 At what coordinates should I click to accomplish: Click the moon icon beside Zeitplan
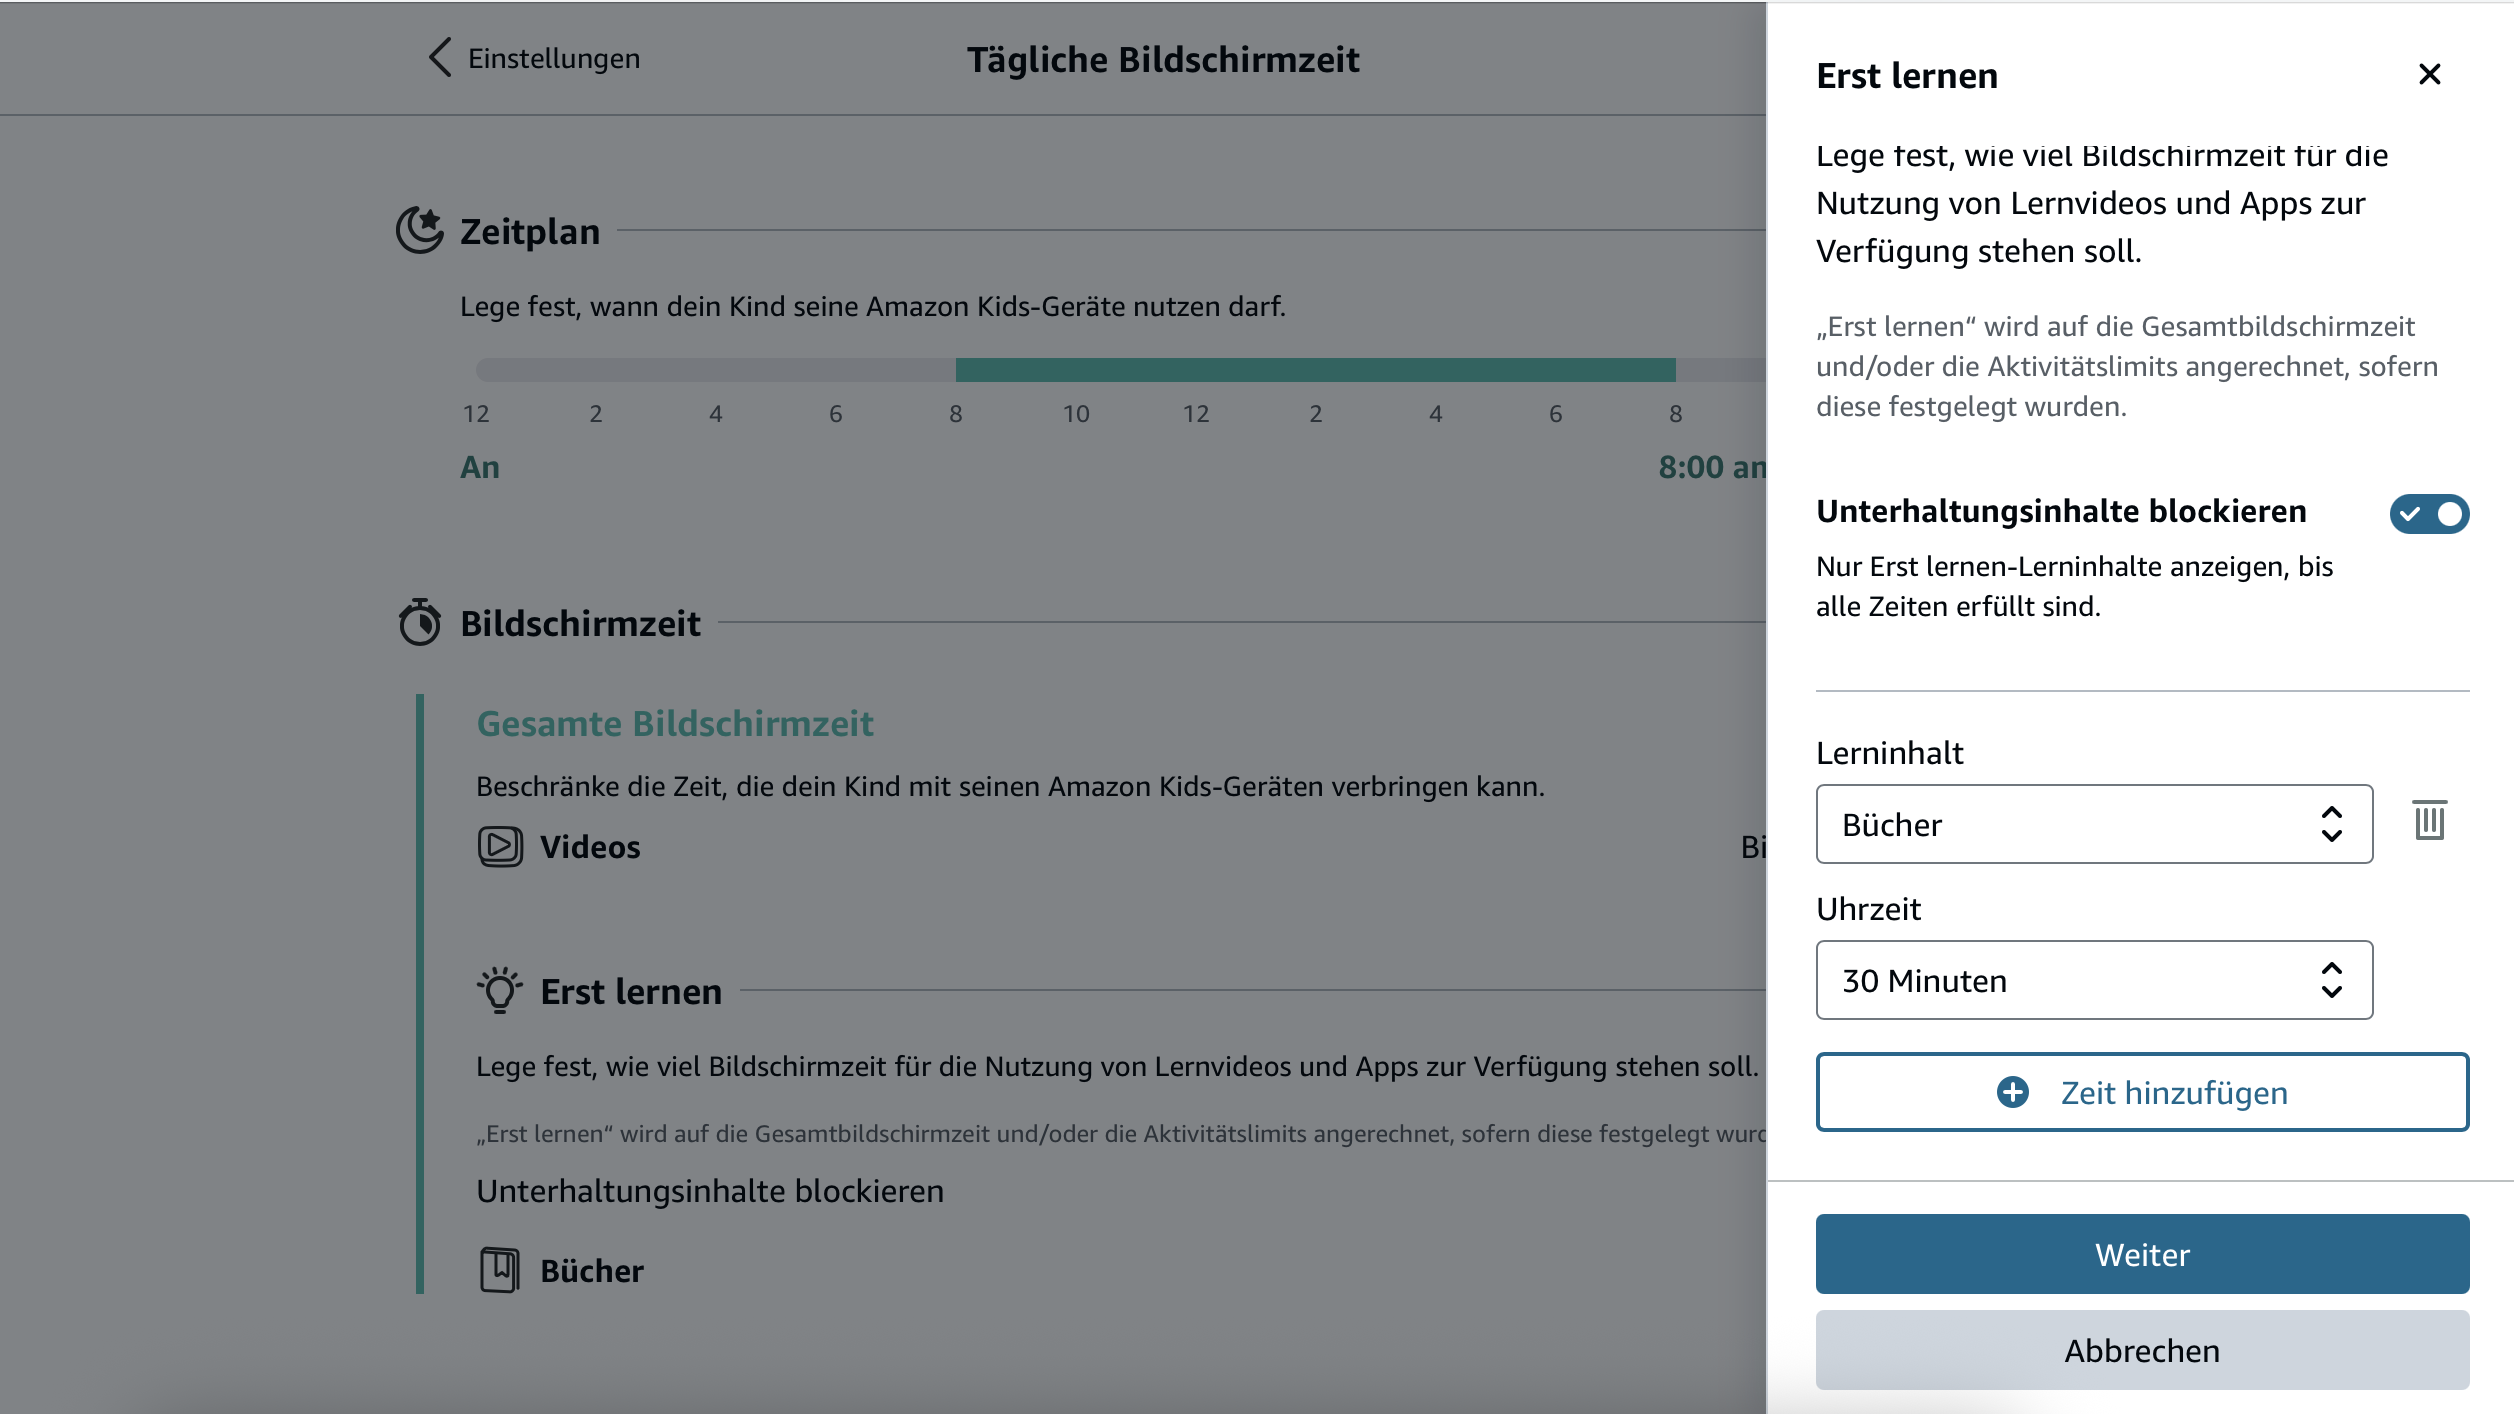click(x=420, y=230)
